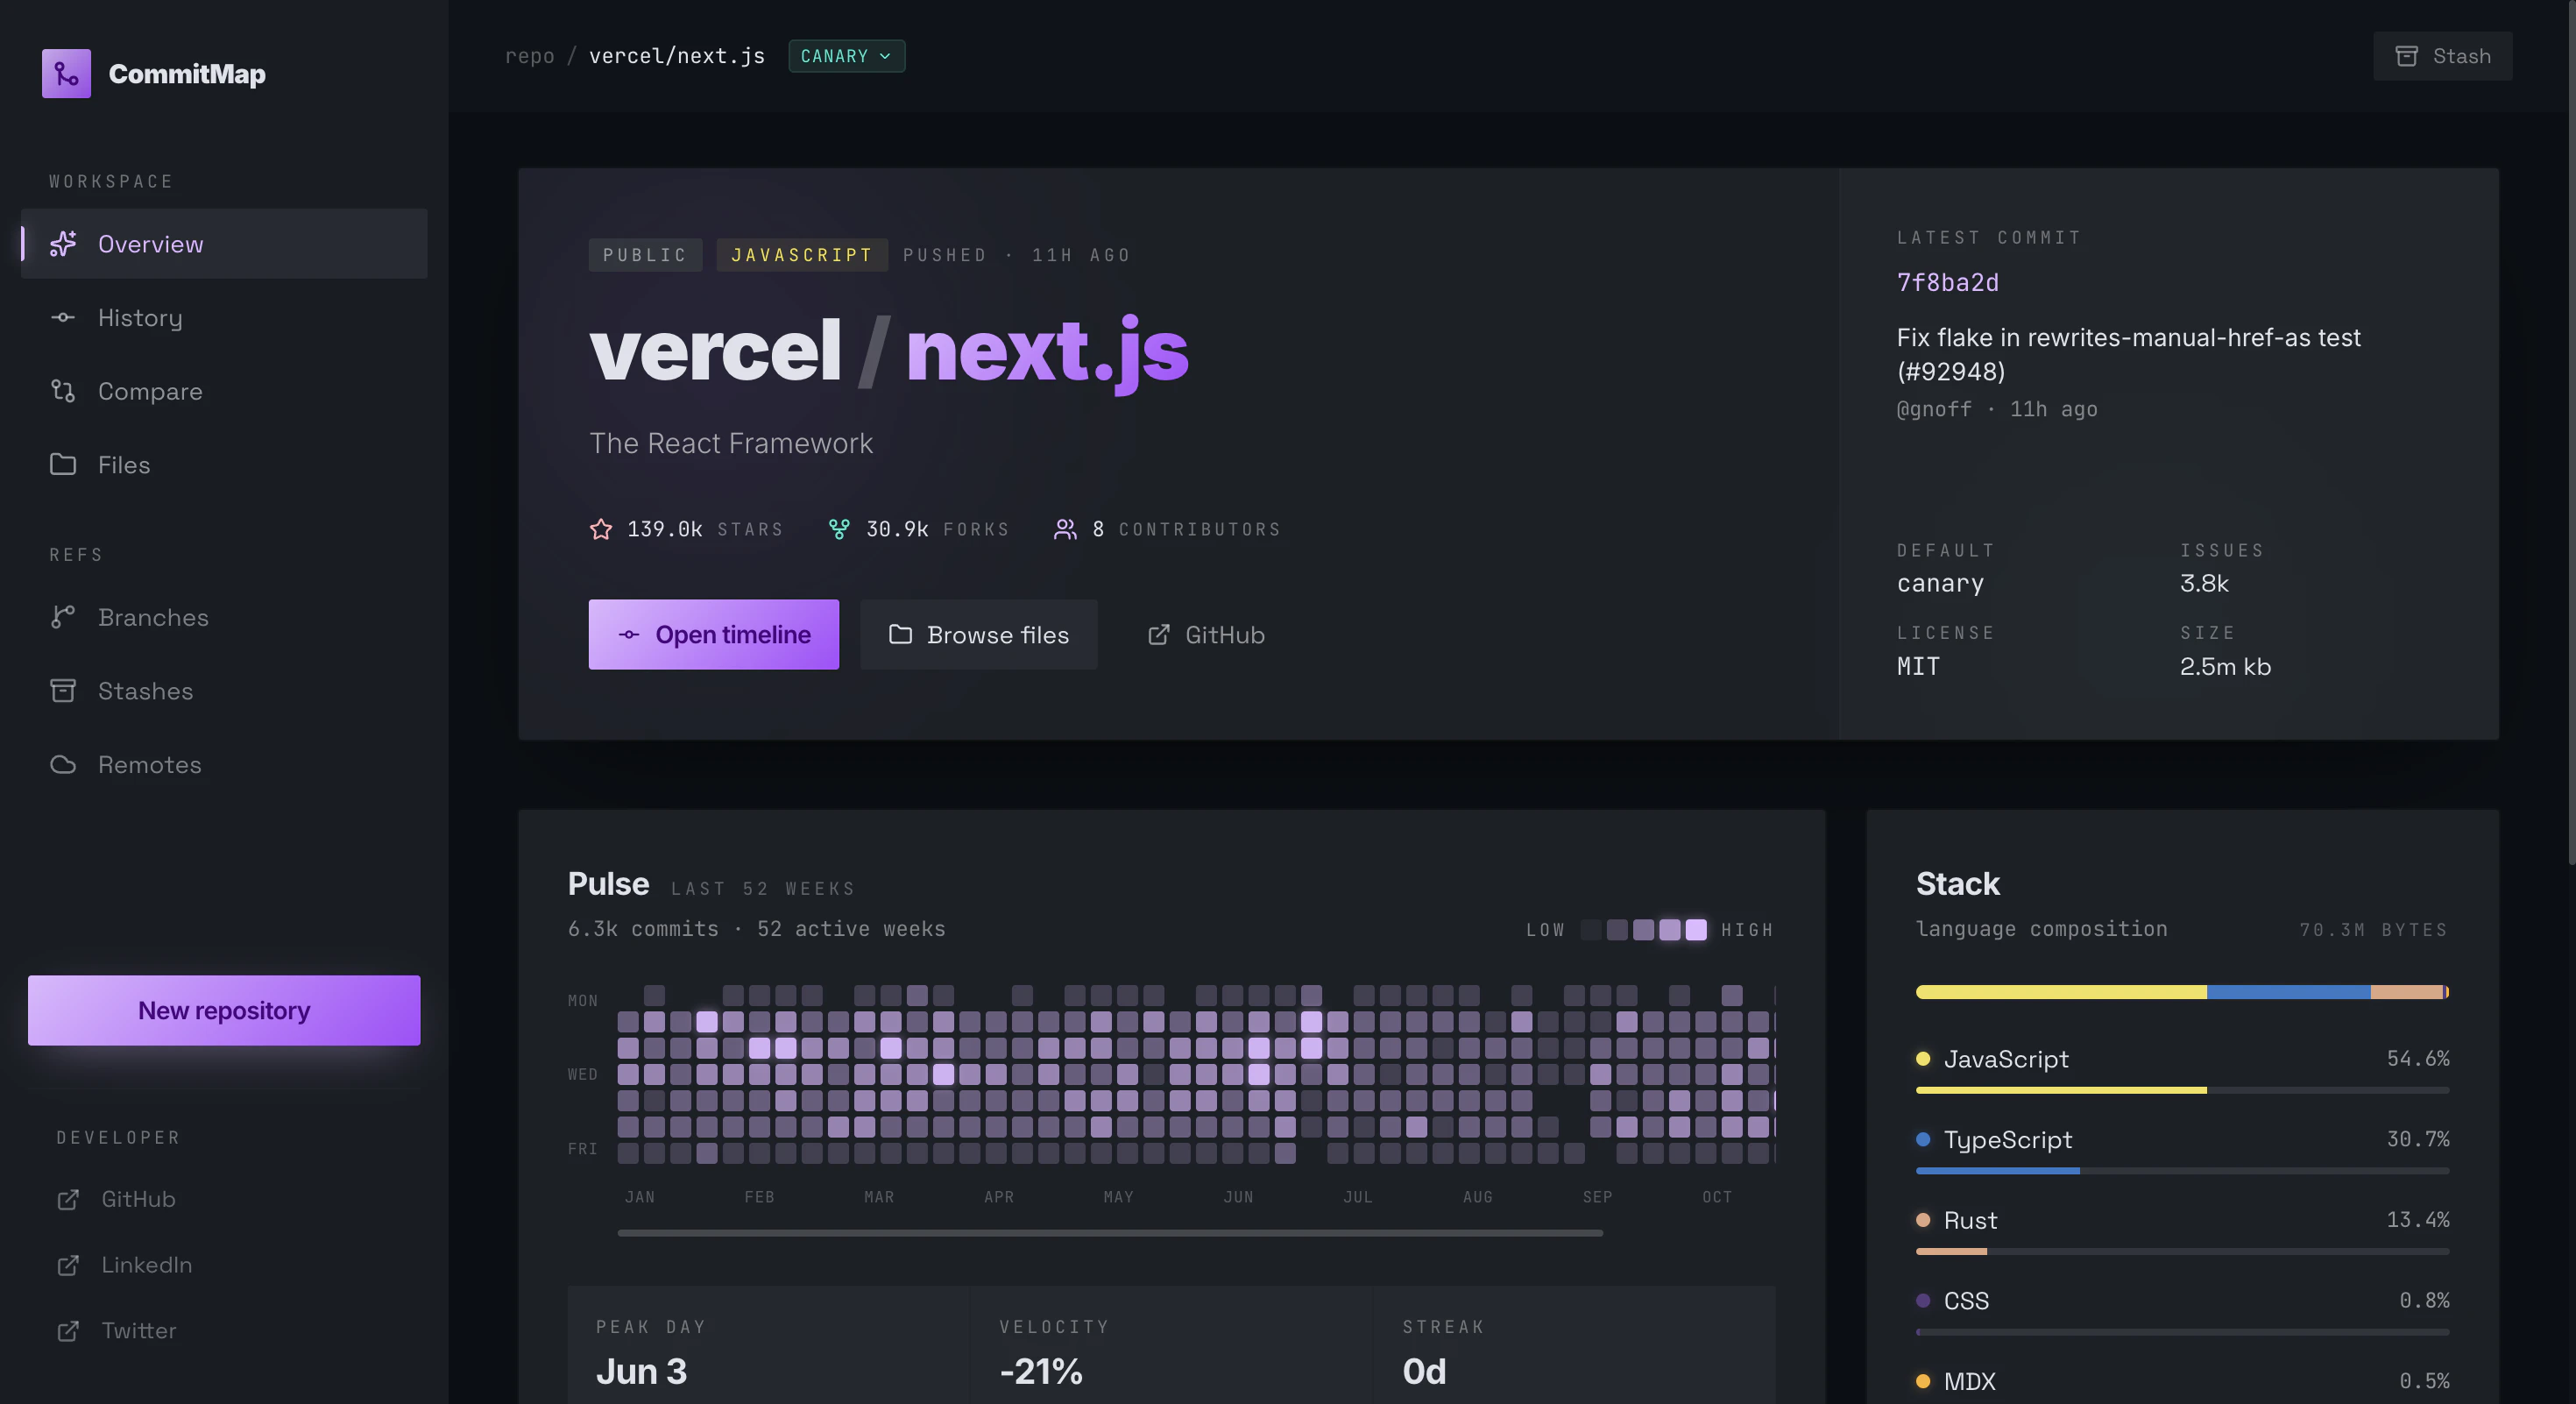Image resolution: width=2576 pixels, height=1404 pixels.
Task: Click the Files folder icon
Action: [63, 464]
